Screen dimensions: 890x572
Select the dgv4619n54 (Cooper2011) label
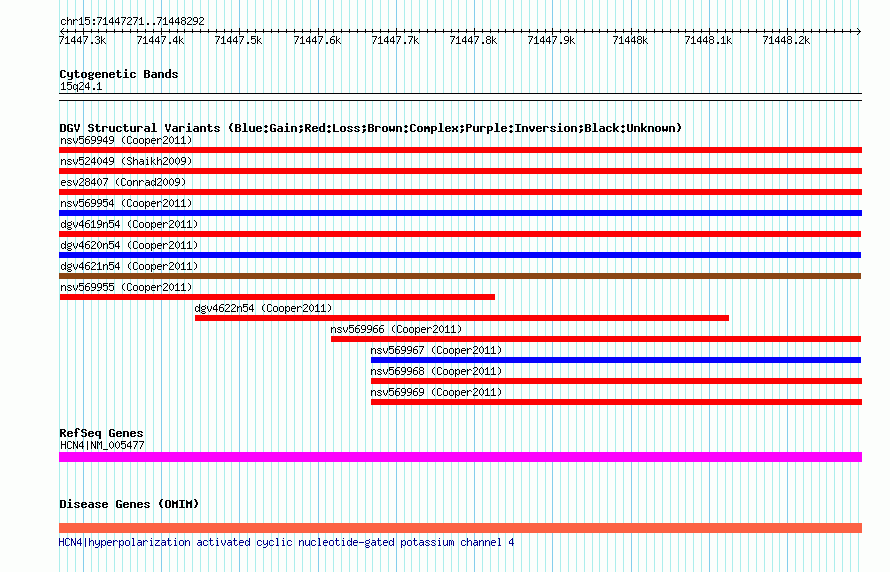tap(129, 224)
